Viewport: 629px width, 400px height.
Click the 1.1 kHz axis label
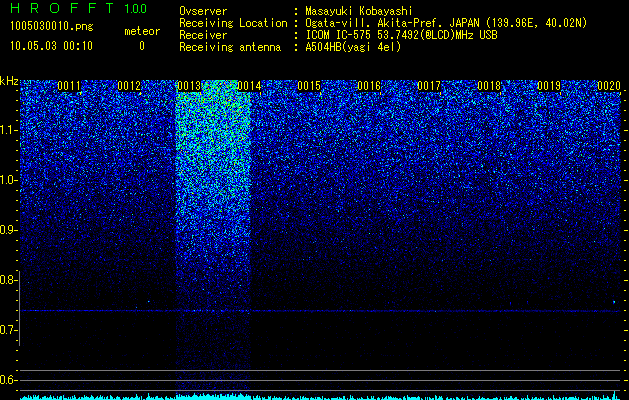click(8, 130)
